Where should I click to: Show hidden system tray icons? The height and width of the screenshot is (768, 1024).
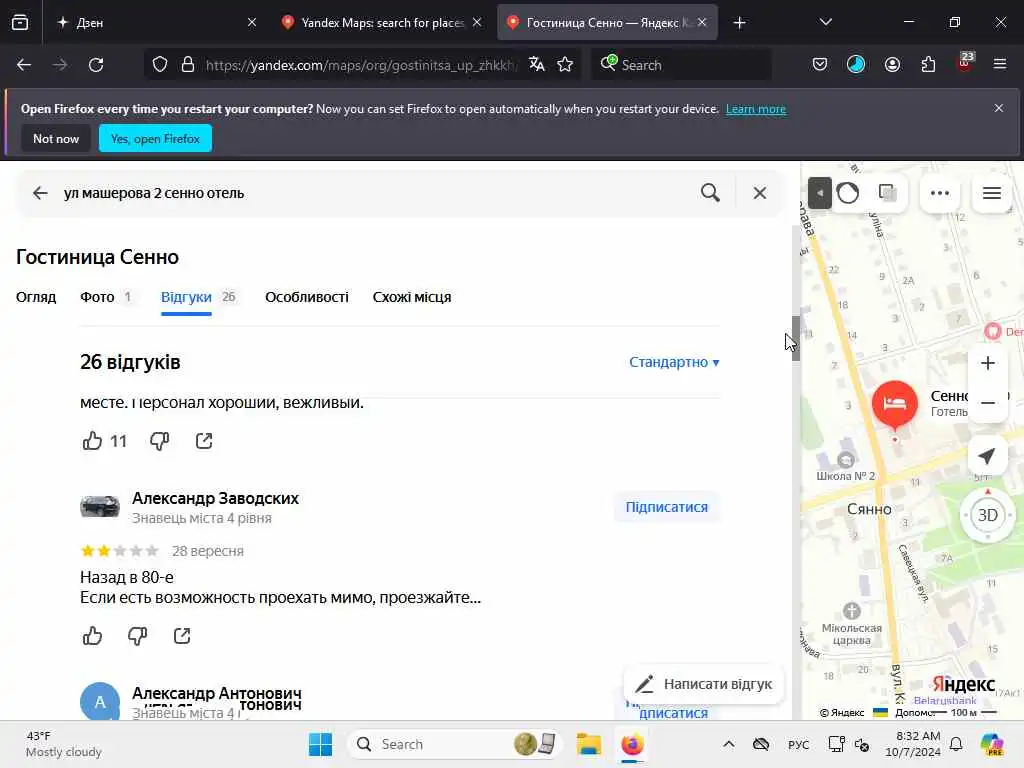(729, 744)
